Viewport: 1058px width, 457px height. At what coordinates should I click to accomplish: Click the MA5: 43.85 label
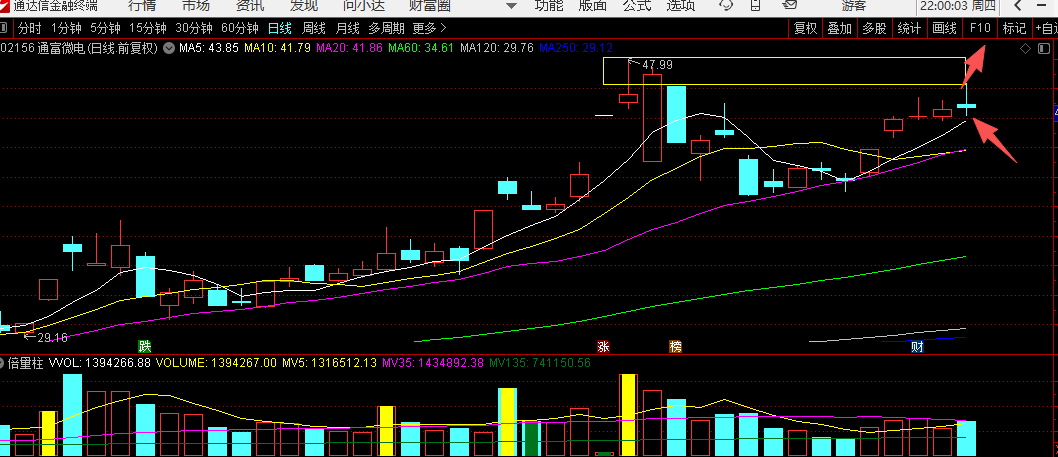[x=208, y=49]
